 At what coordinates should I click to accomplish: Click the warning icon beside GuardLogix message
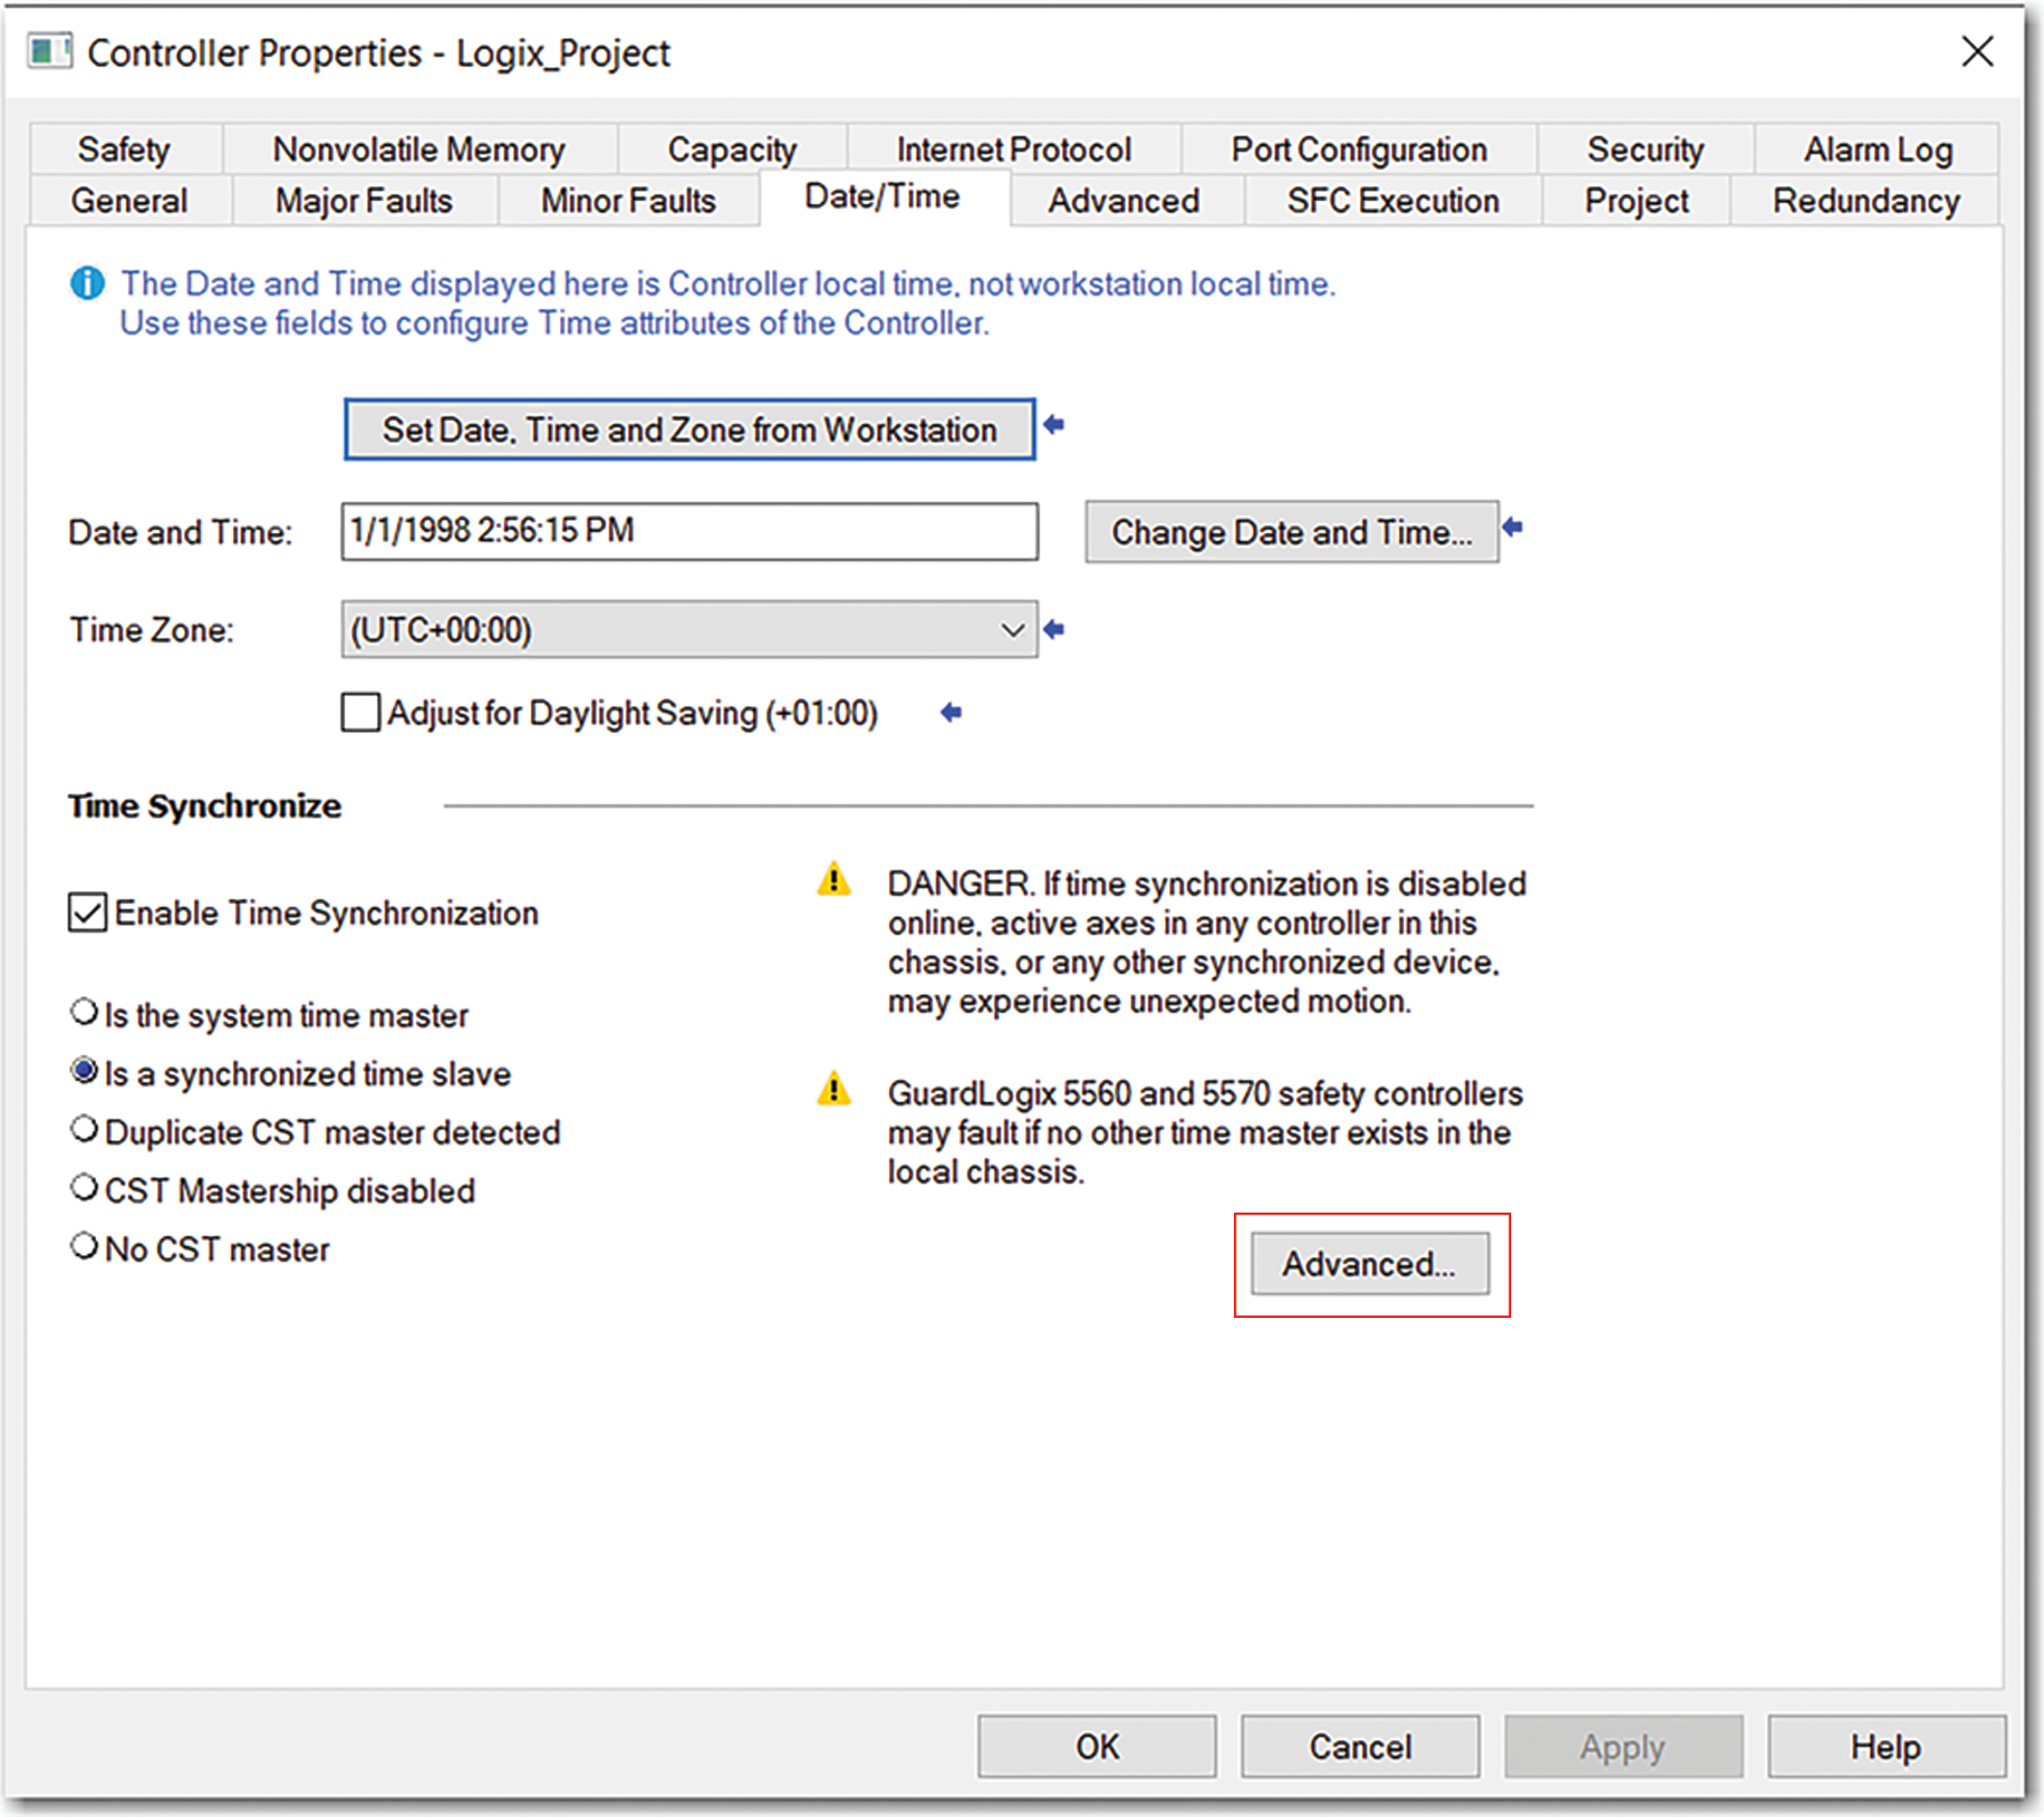click(836, 1093)
